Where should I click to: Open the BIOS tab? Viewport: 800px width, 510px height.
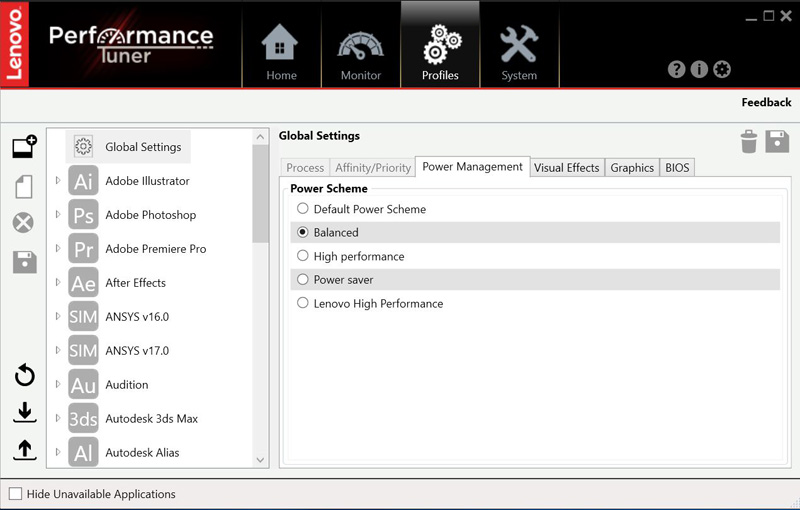tap(677, 168)
